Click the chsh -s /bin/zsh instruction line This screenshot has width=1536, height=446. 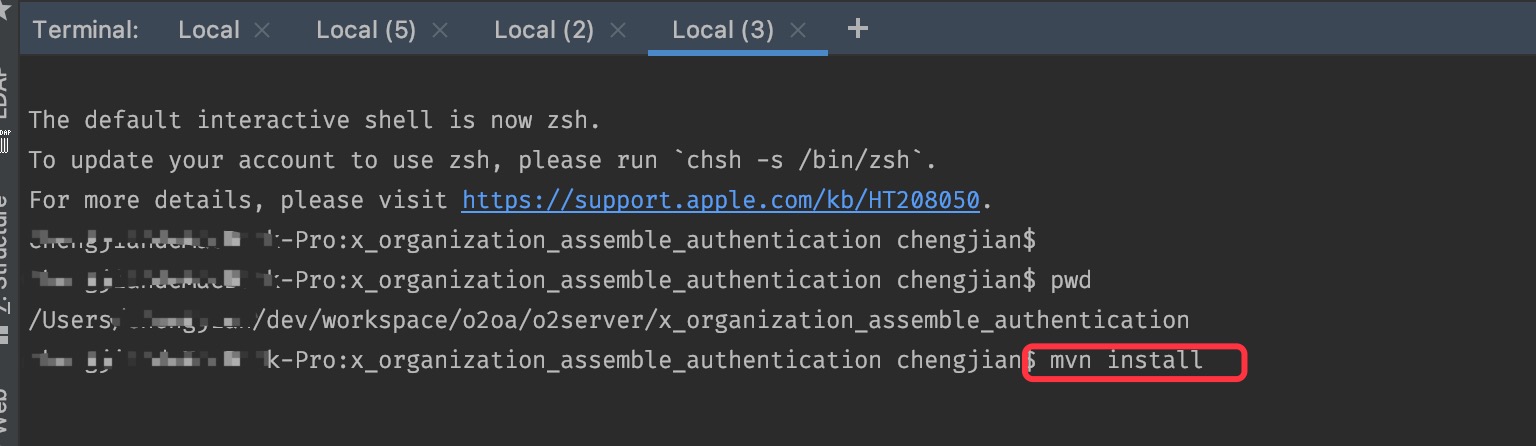pyautogui.click(x=483, y=160)
